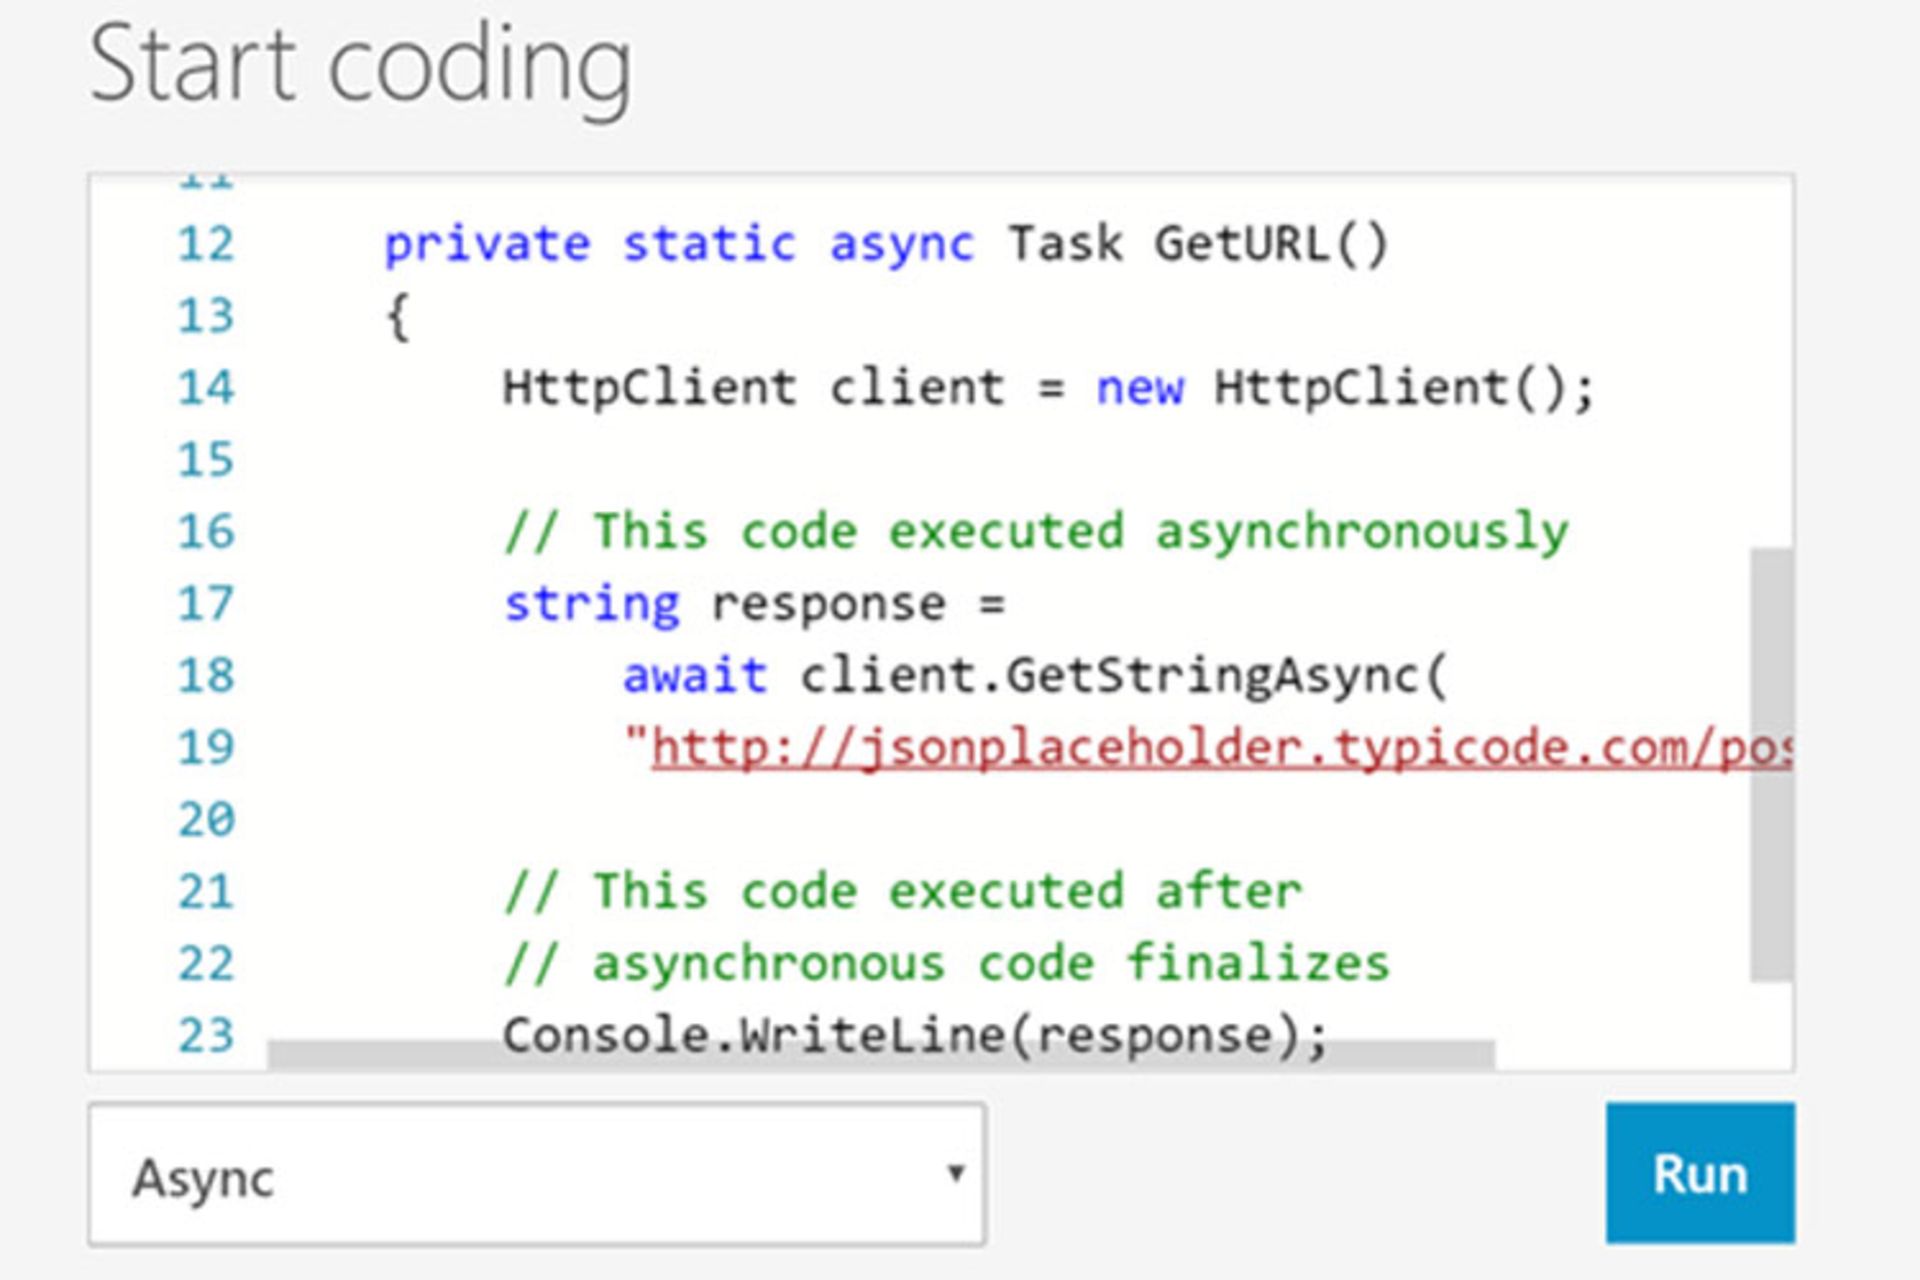The width and height of the screenshot is (1920, 1280).
Task: Click the await keyword on line 18
Action: coord(694,676)
